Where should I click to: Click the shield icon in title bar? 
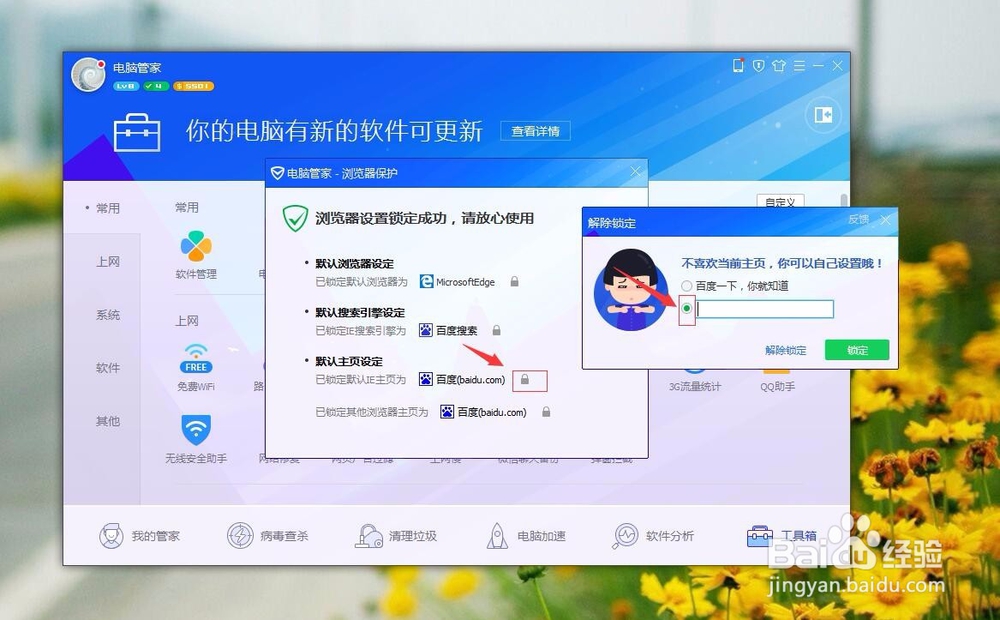coord(758,65)
